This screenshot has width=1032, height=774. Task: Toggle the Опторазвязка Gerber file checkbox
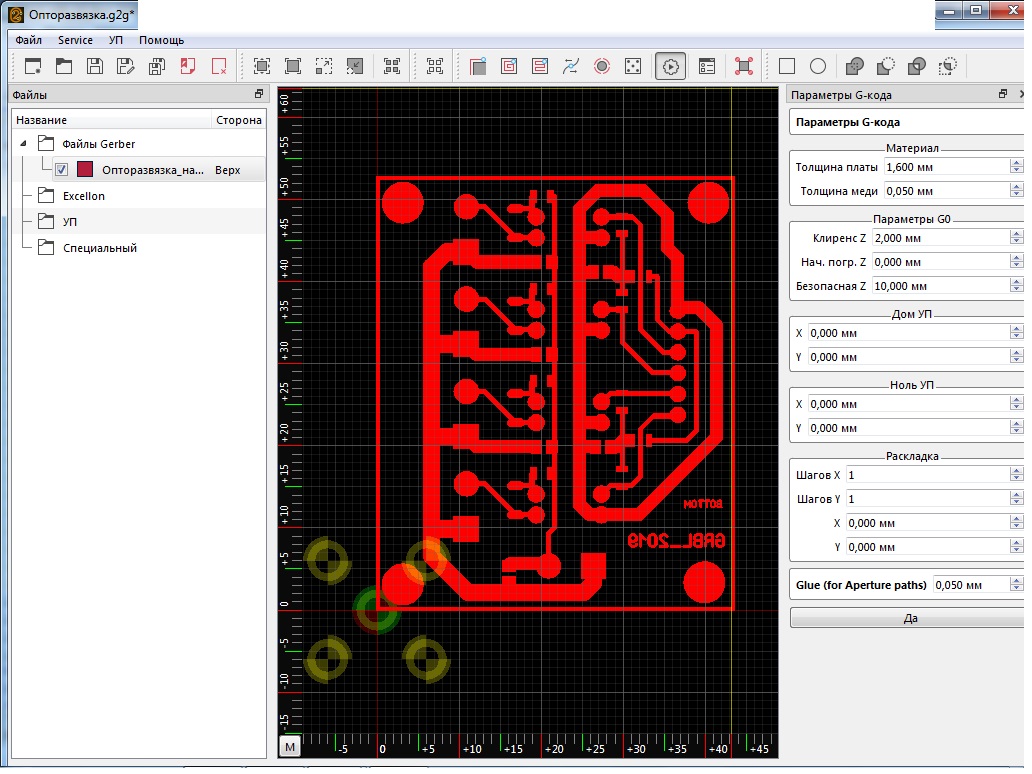62,170
